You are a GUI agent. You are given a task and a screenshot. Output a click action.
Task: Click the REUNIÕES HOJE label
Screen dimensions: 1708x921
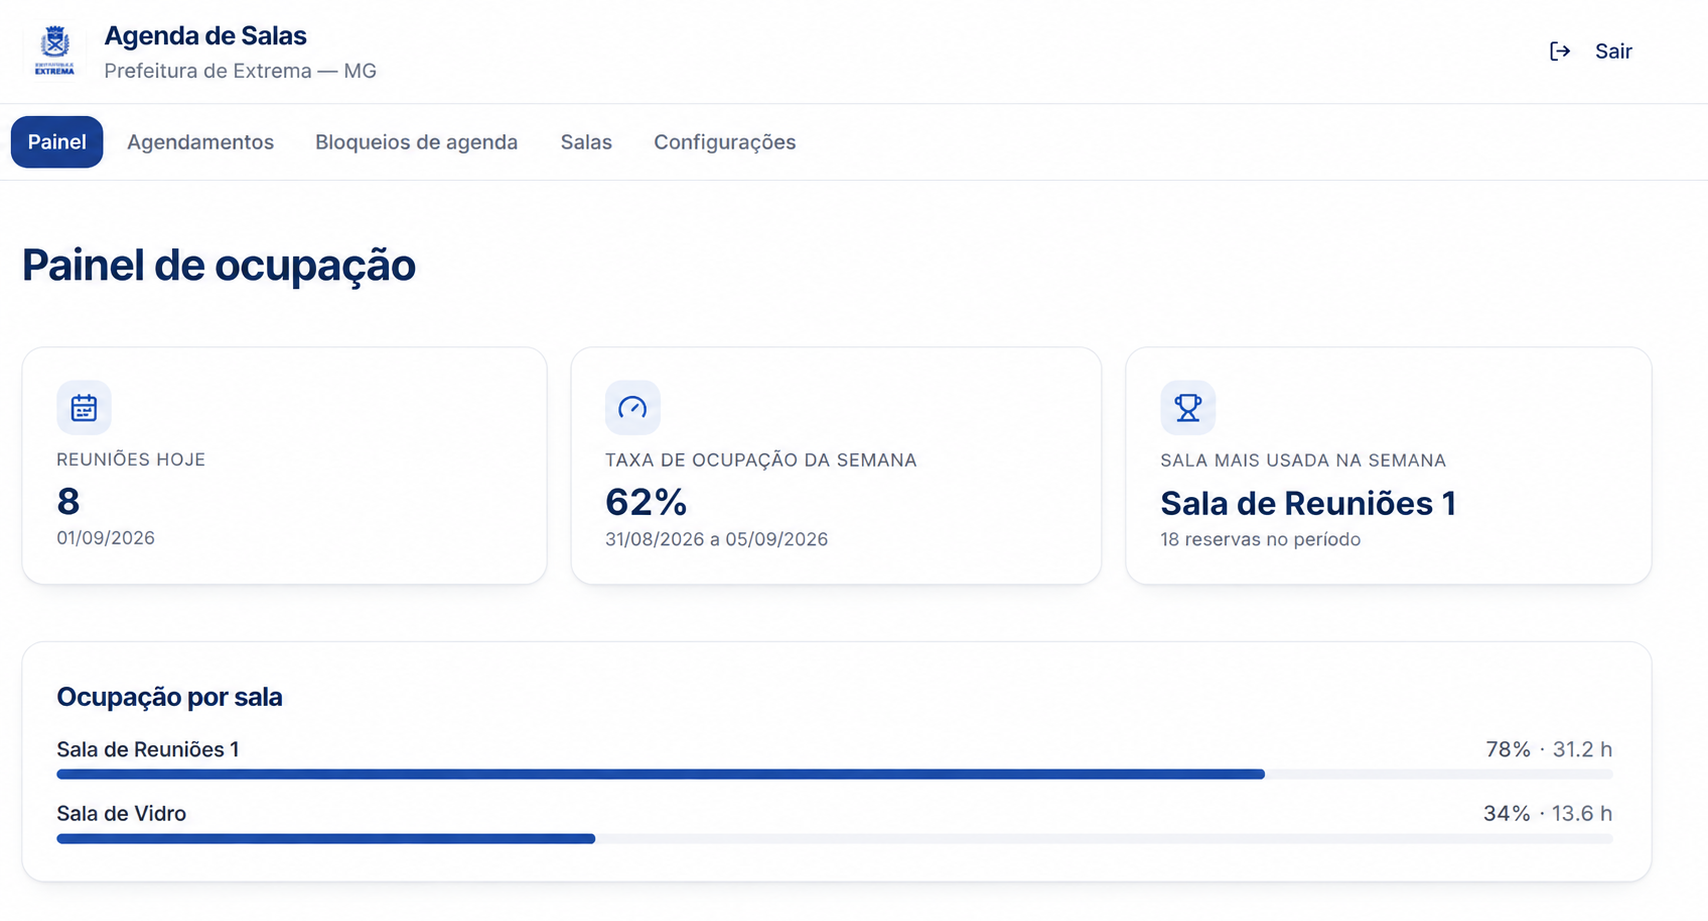point(131,460)
